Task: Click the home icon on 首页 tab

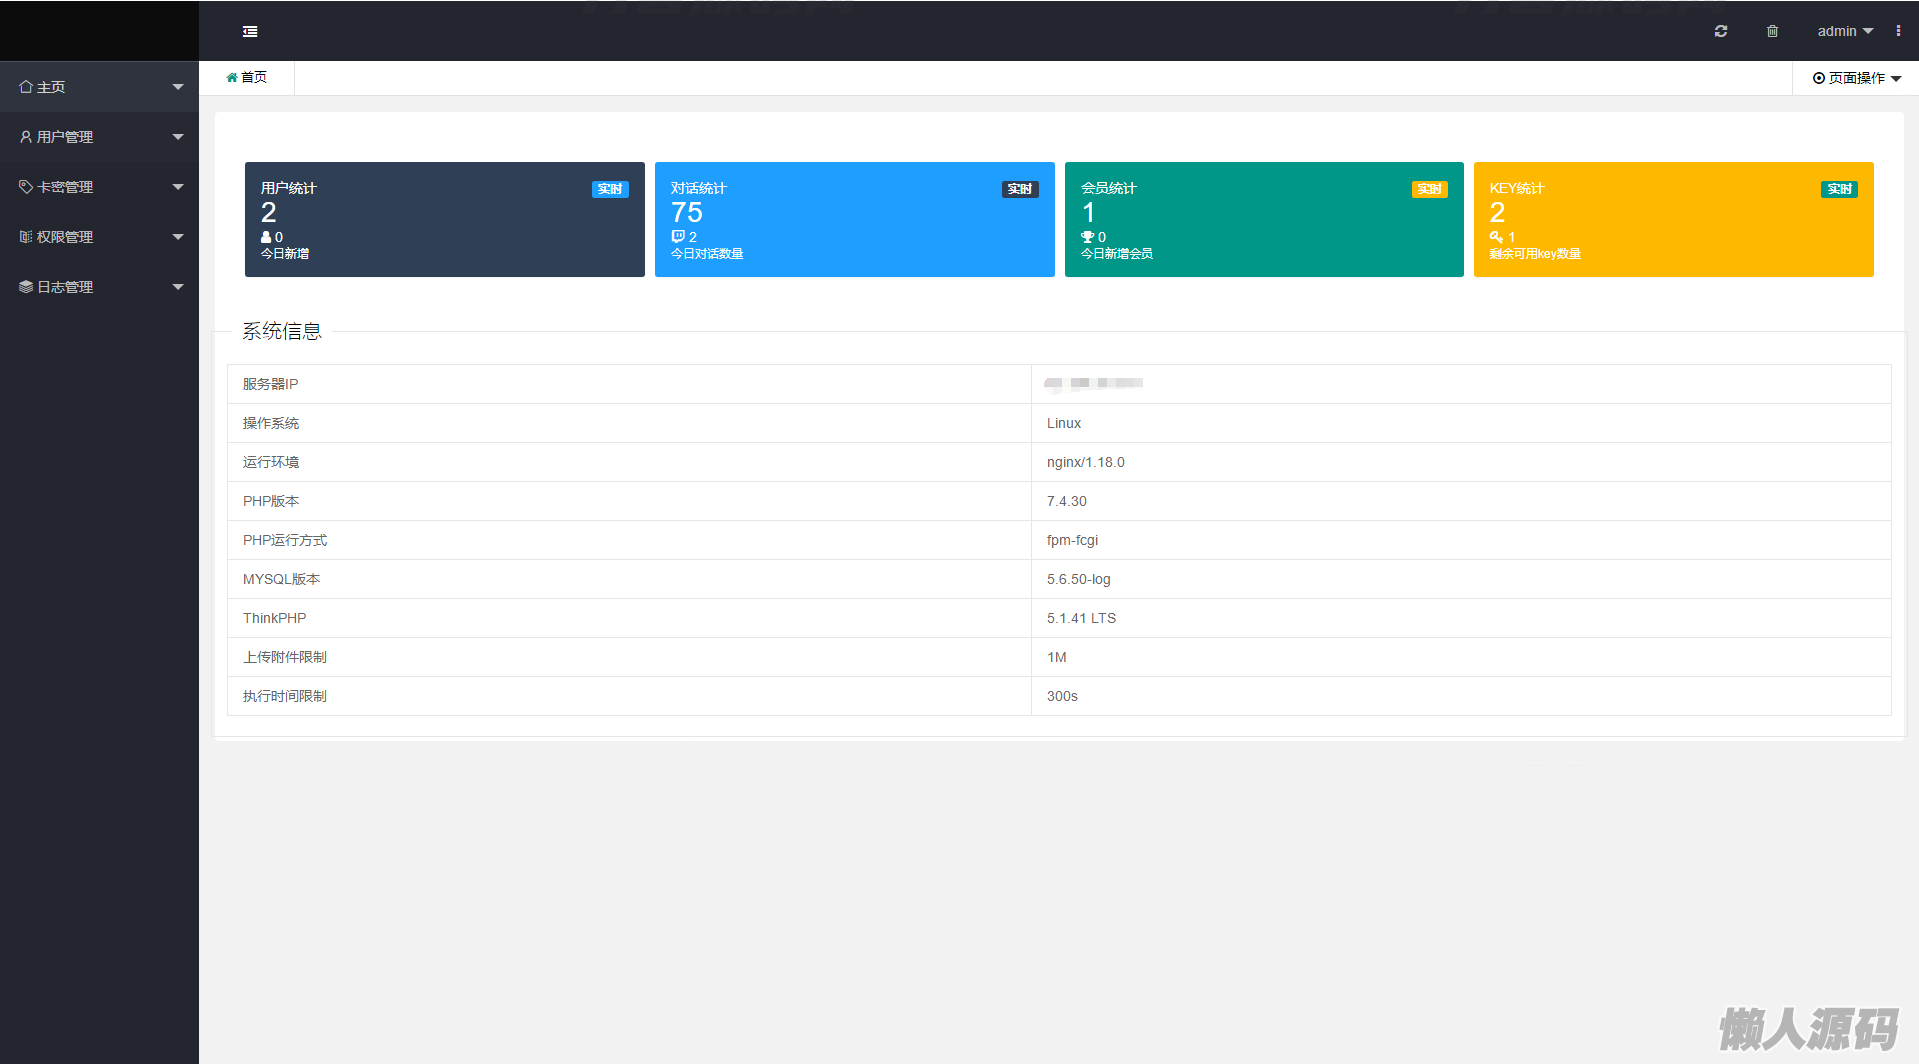Action: pyautogui.click(x=232, y=77)
